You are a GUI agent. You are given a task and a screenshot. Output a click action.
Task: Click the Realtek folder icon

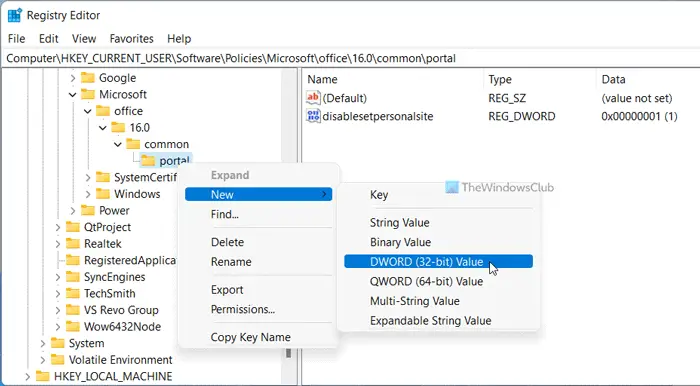pos(73,244)
